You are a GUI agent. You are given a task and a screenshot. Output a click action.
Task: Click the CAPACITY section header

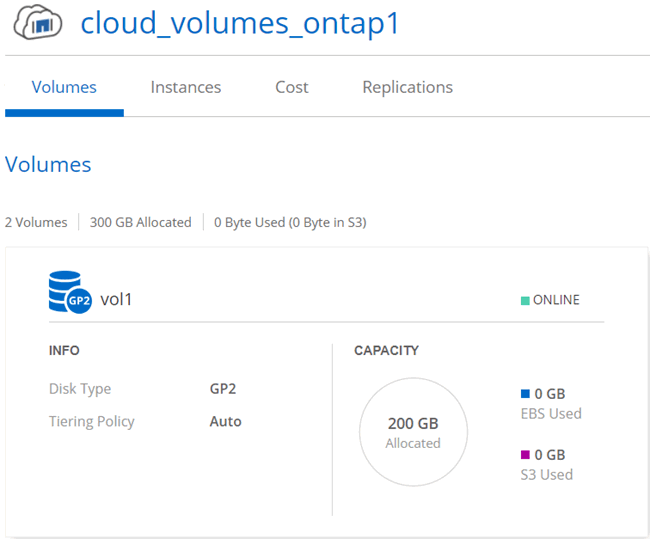[x=386, y=351]
